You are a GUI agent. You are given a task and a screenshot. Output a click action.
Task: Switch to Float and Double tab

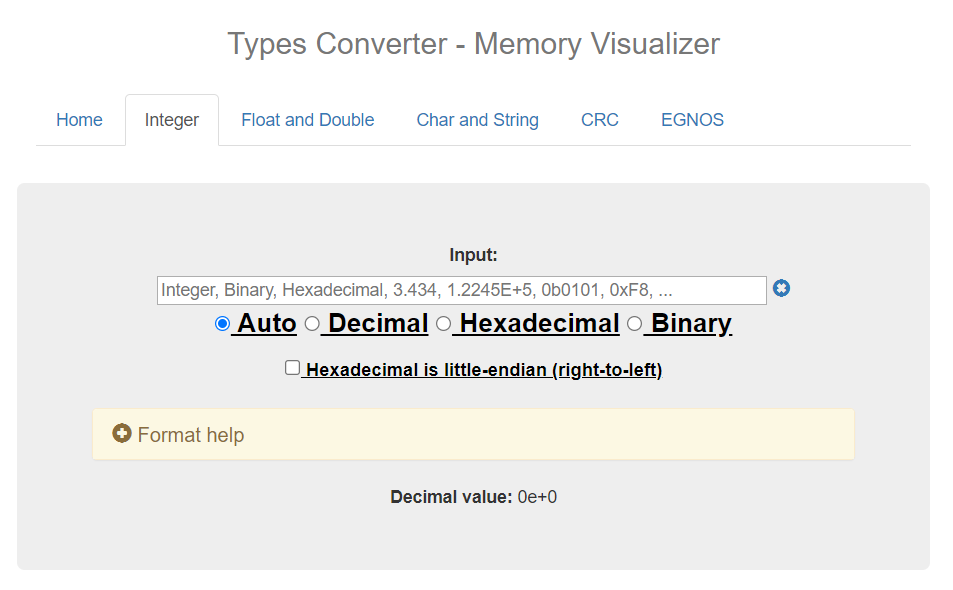click(307, 120)
